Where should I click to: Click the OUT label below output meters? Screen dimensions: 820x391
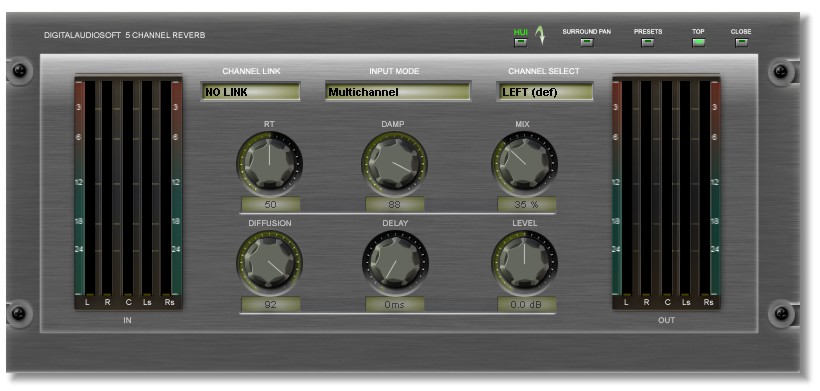point(666,320)
